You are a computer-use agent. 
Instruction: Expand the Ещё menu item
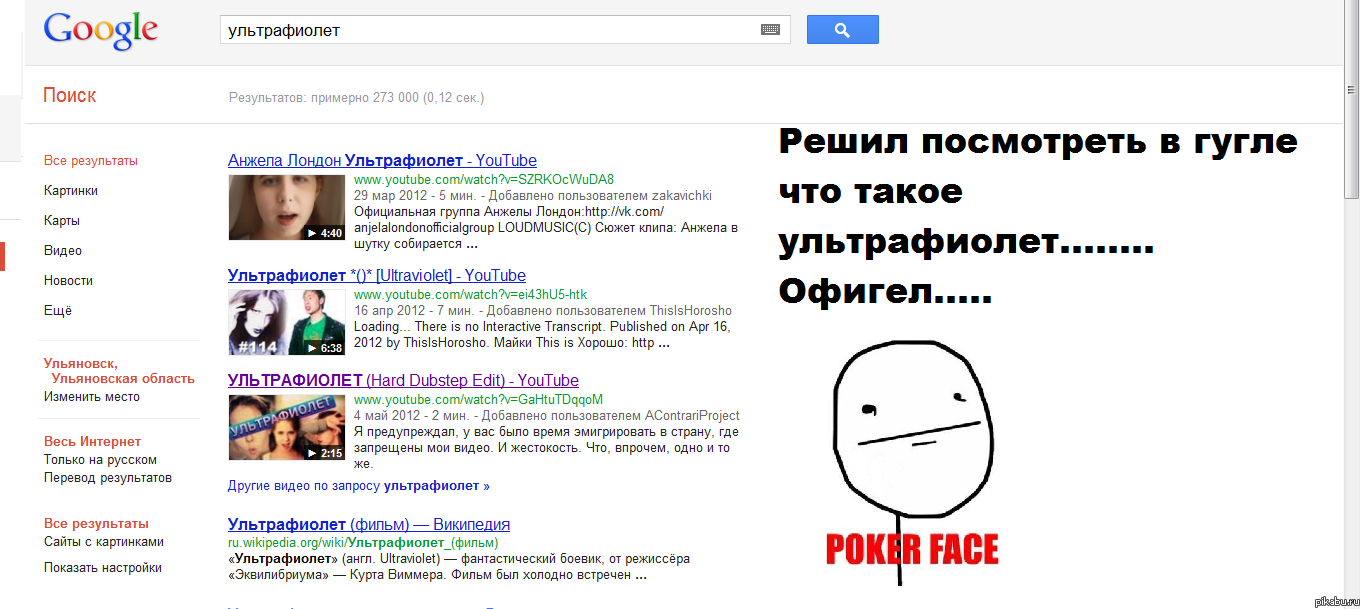coord(58,311)
